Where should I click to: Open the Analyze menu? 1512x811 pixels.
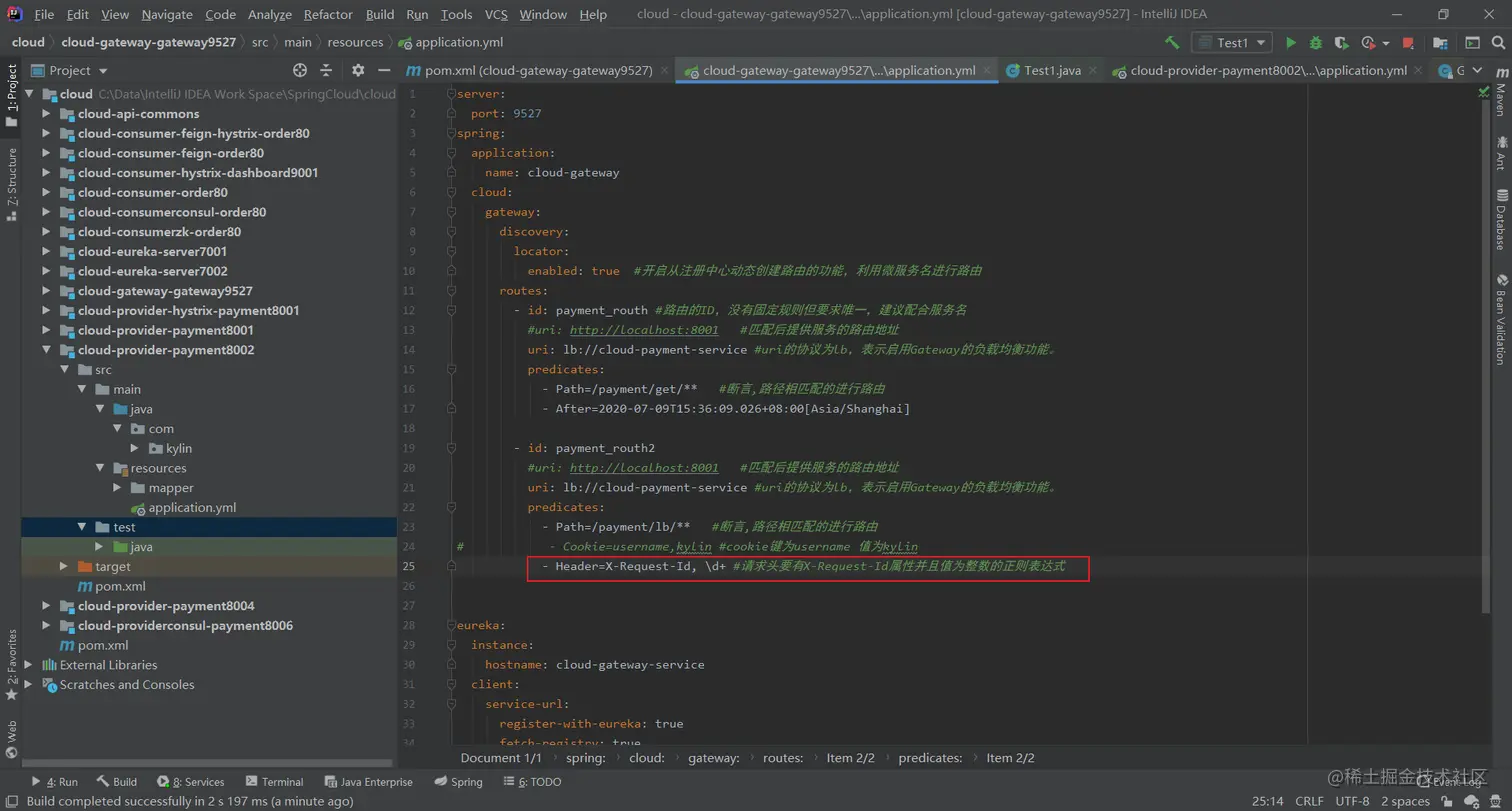tap(269, 15)
